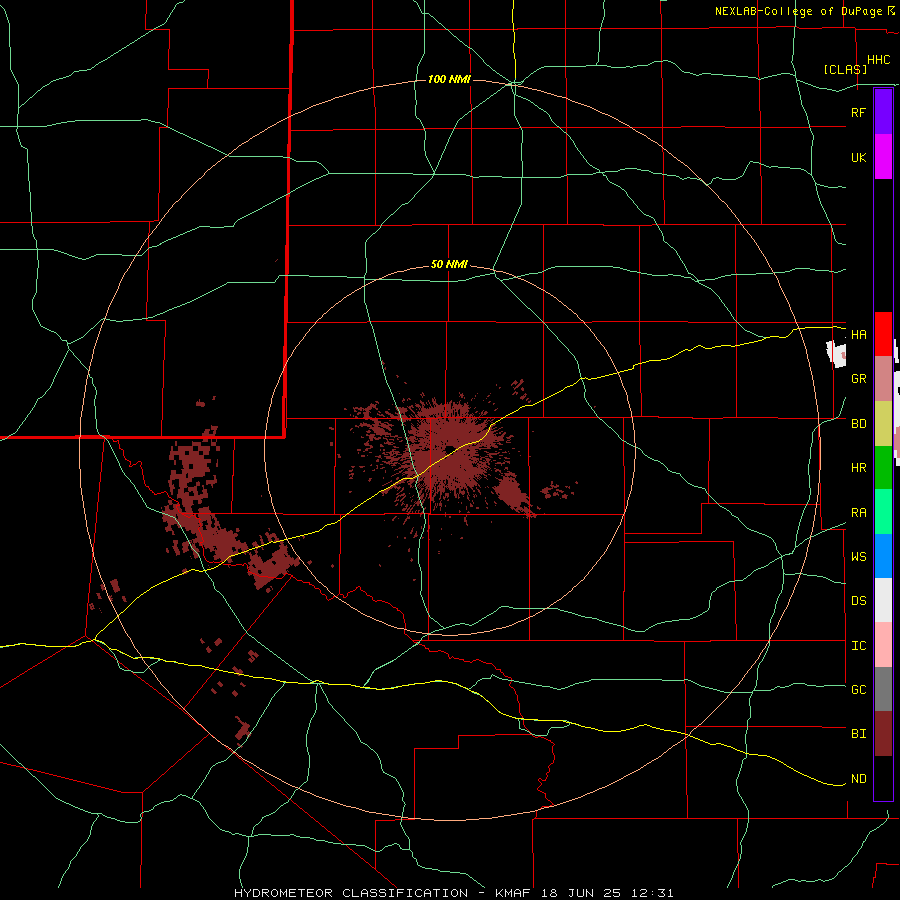Click the HHC product label

click(878, 60)
